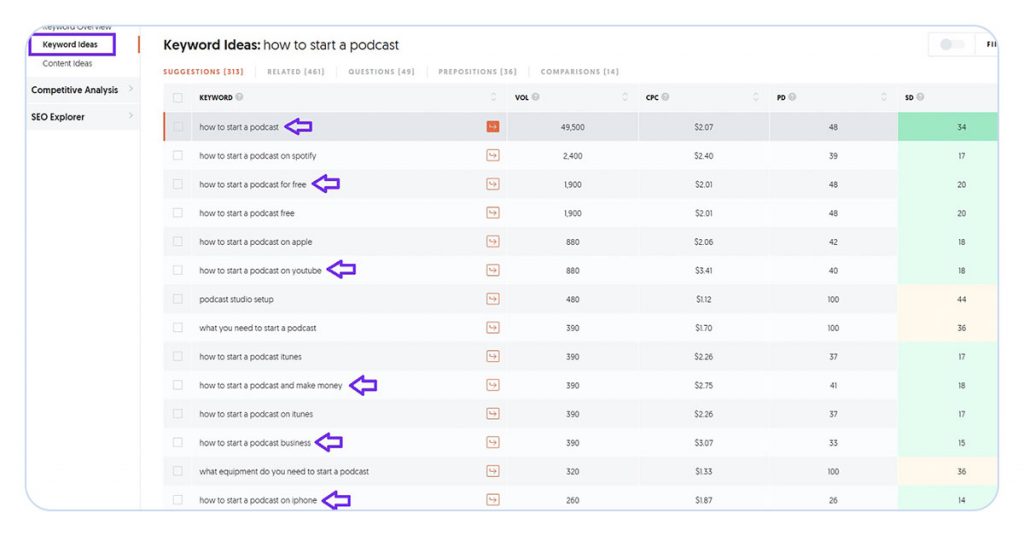This screenshot has height=536, width=1024.
Task: Click arrow icon for 'how to start a podcast on itunes'
Action: tap(493, 414)
